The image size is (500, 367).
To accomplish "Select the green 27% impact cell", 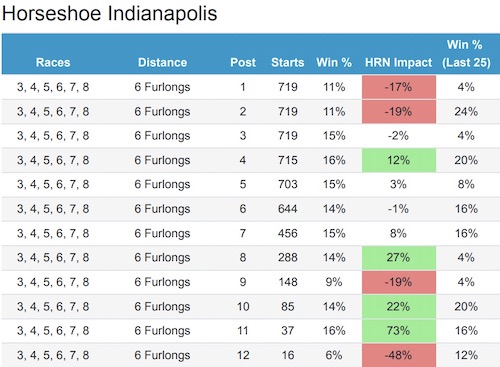I will (399, 258).
